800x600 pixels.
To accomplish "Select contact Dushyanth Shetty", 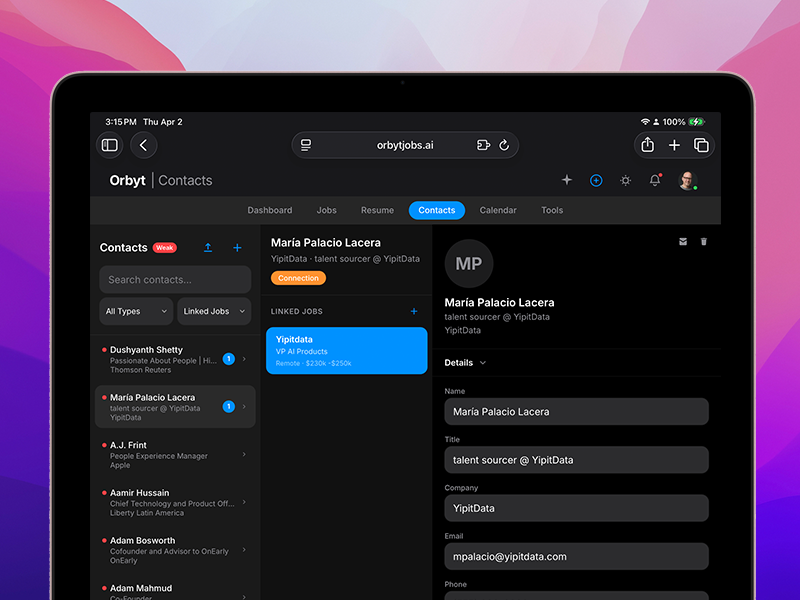I will coord(175,359).
